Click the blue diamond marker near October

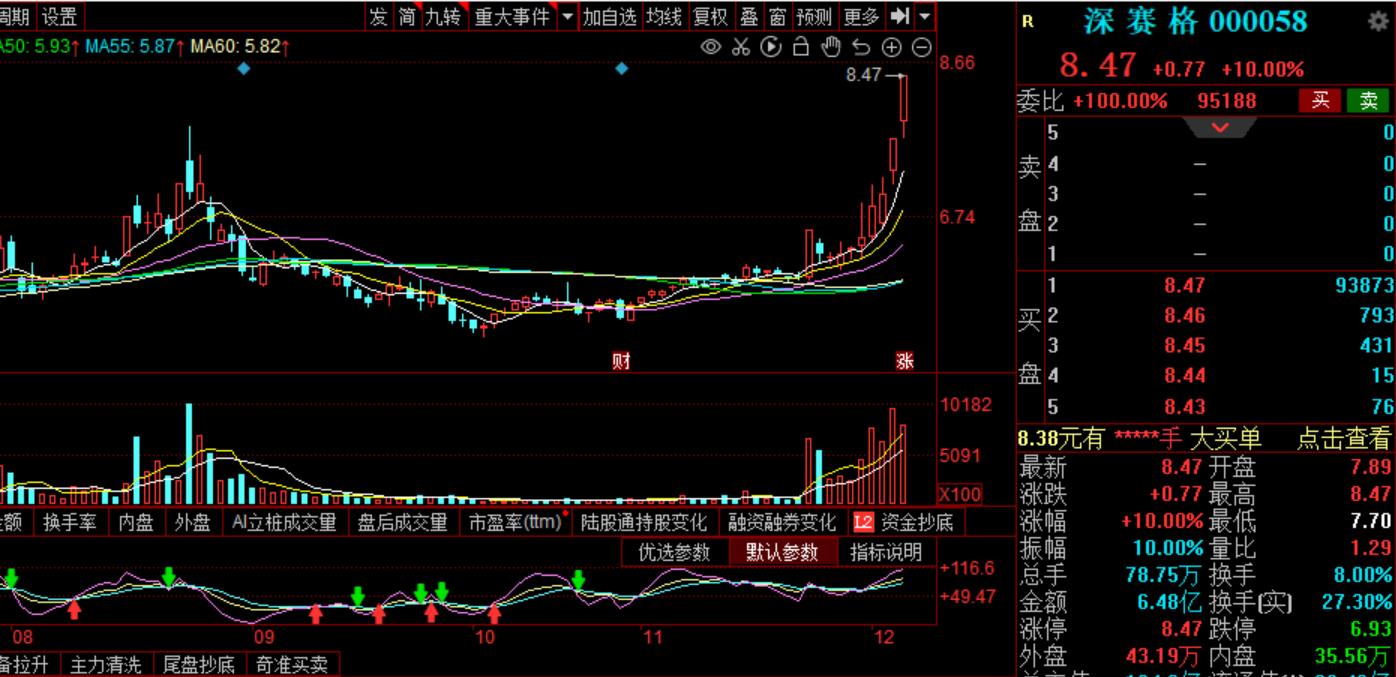pyautogui.click(x=622, y=68)
